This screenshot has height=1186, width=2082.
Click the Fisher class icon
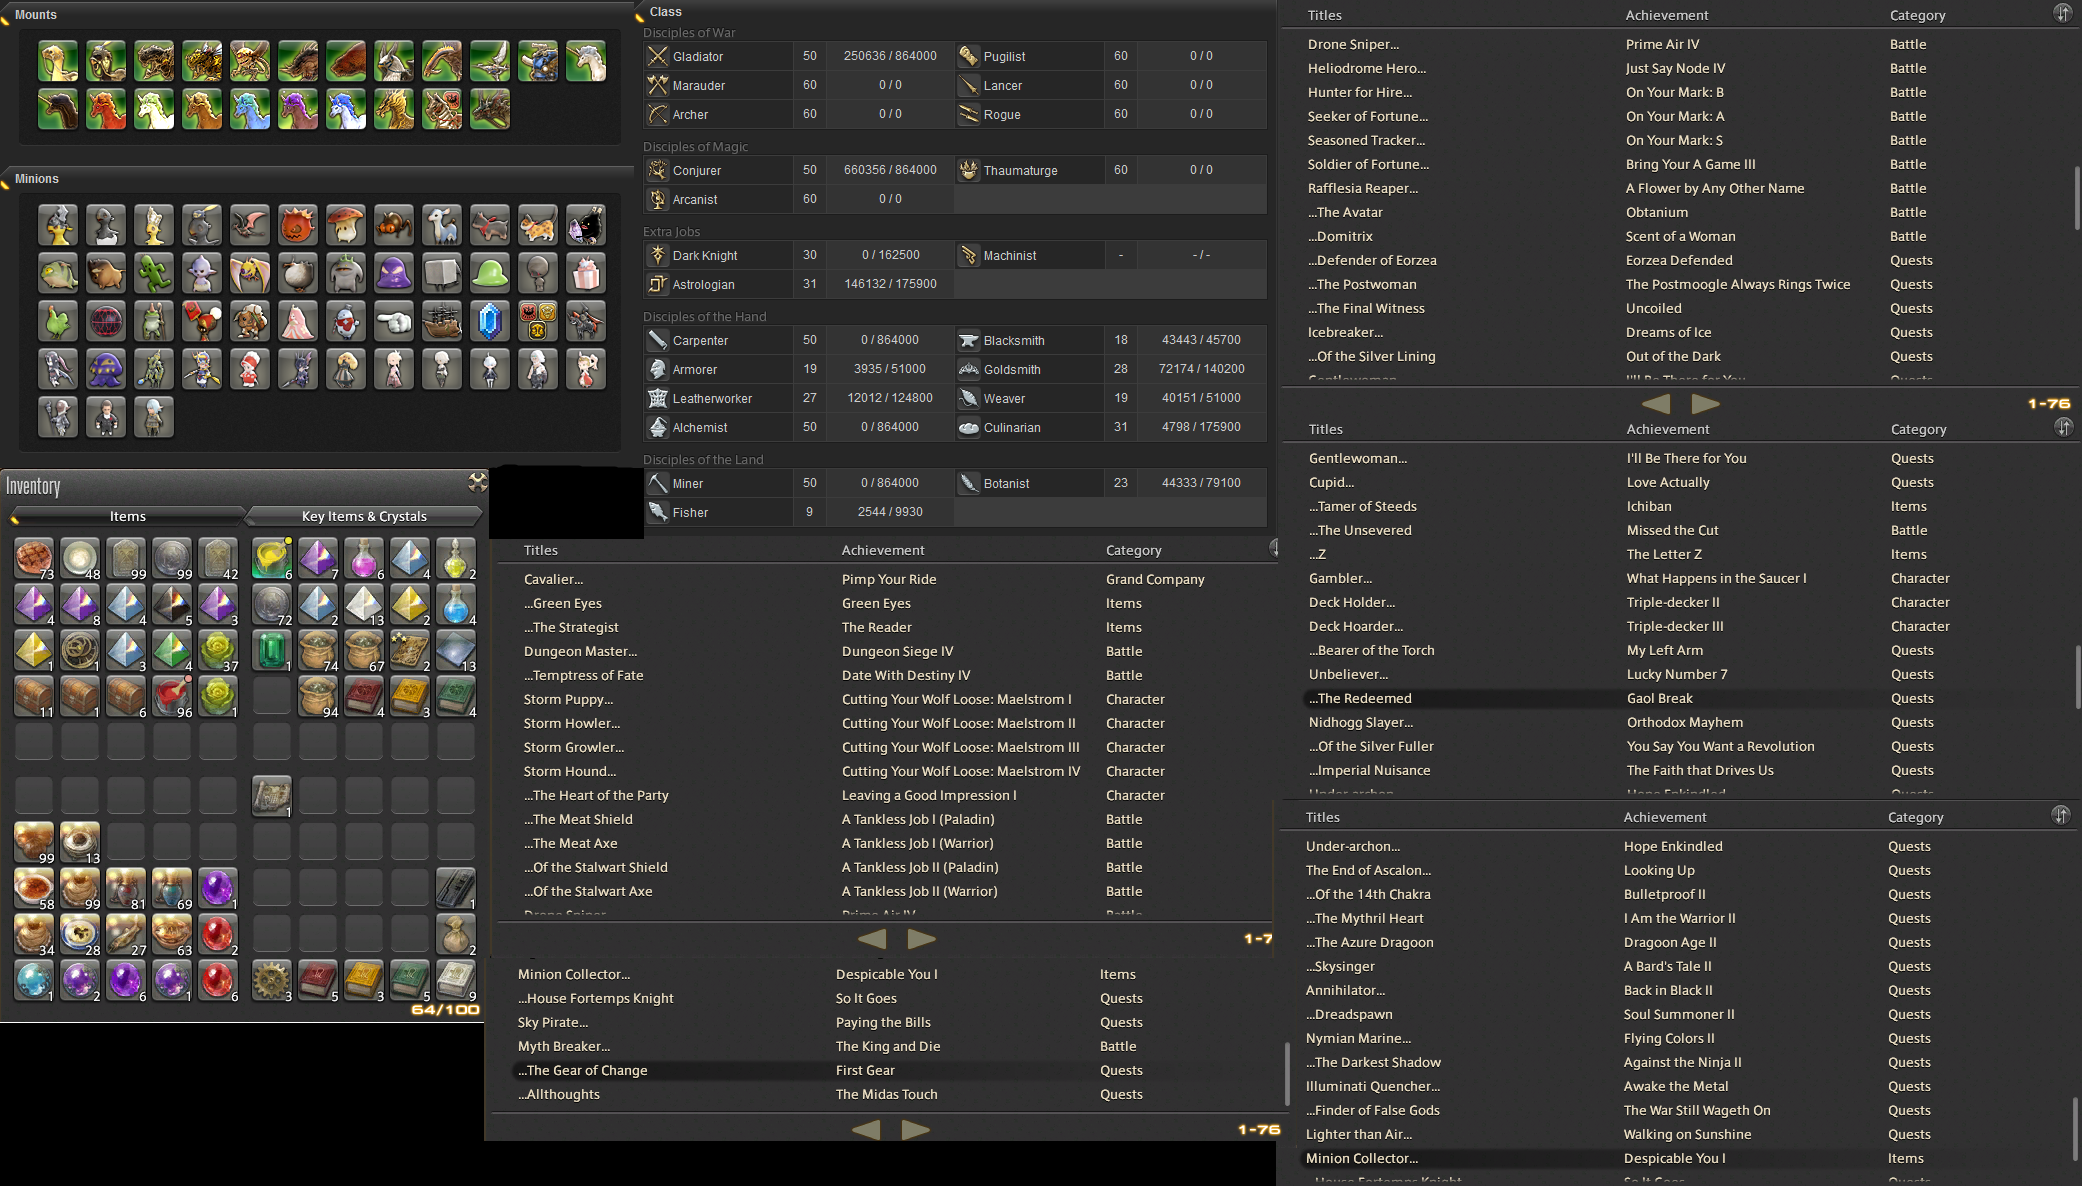pyautogui.click(x=657, y=512)
